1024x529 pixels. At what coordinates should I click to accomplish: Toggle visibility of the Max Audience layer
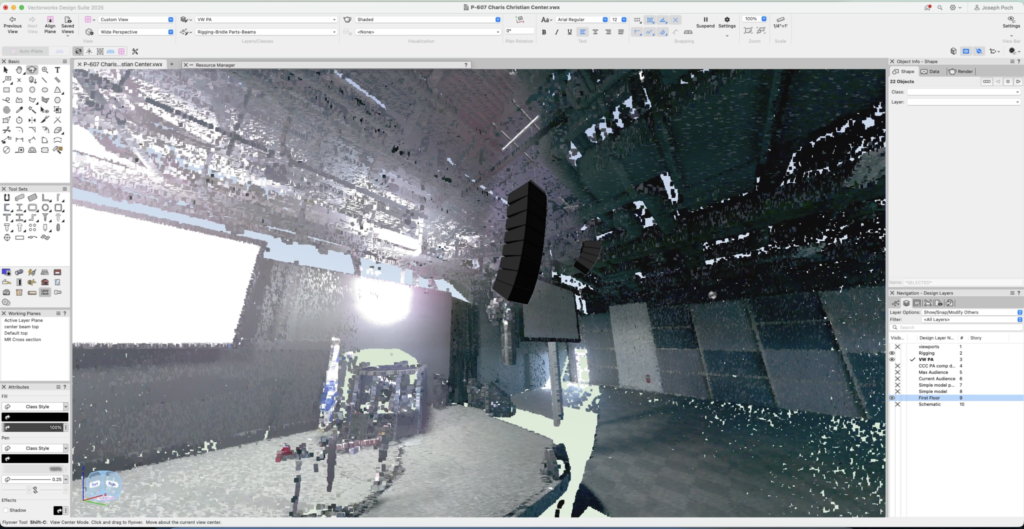[x=897, y=372]
